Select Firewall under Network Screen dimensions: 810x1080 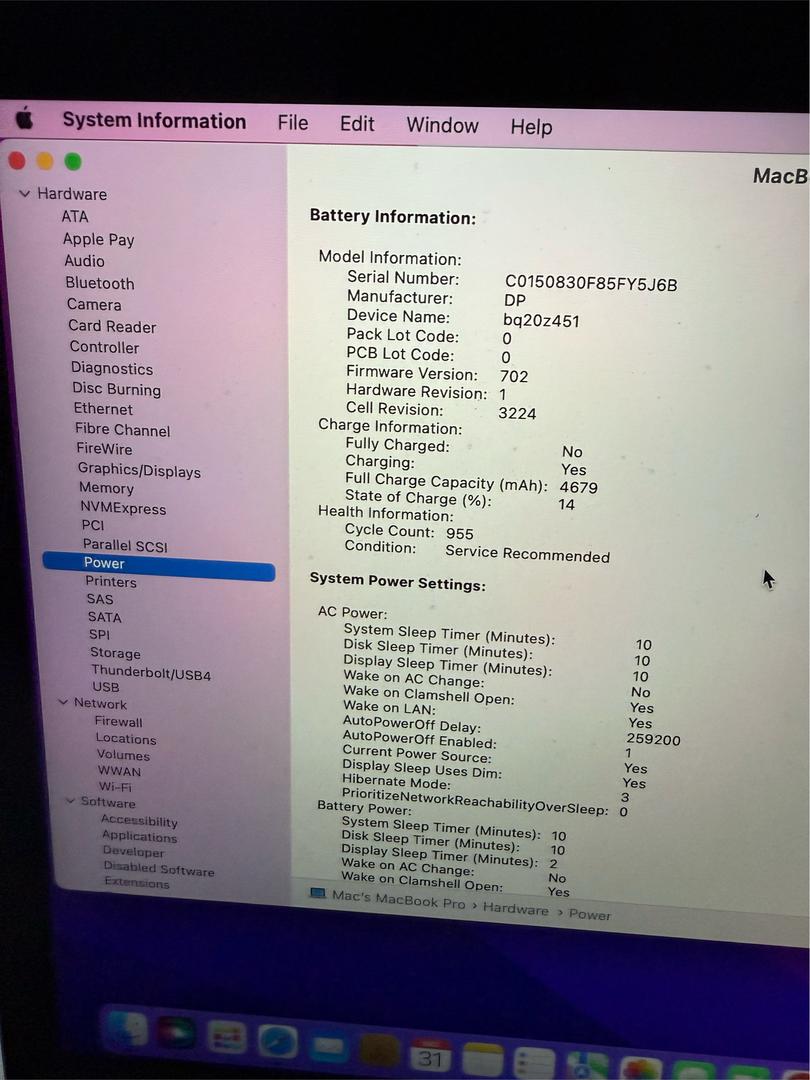pos(118,722)
